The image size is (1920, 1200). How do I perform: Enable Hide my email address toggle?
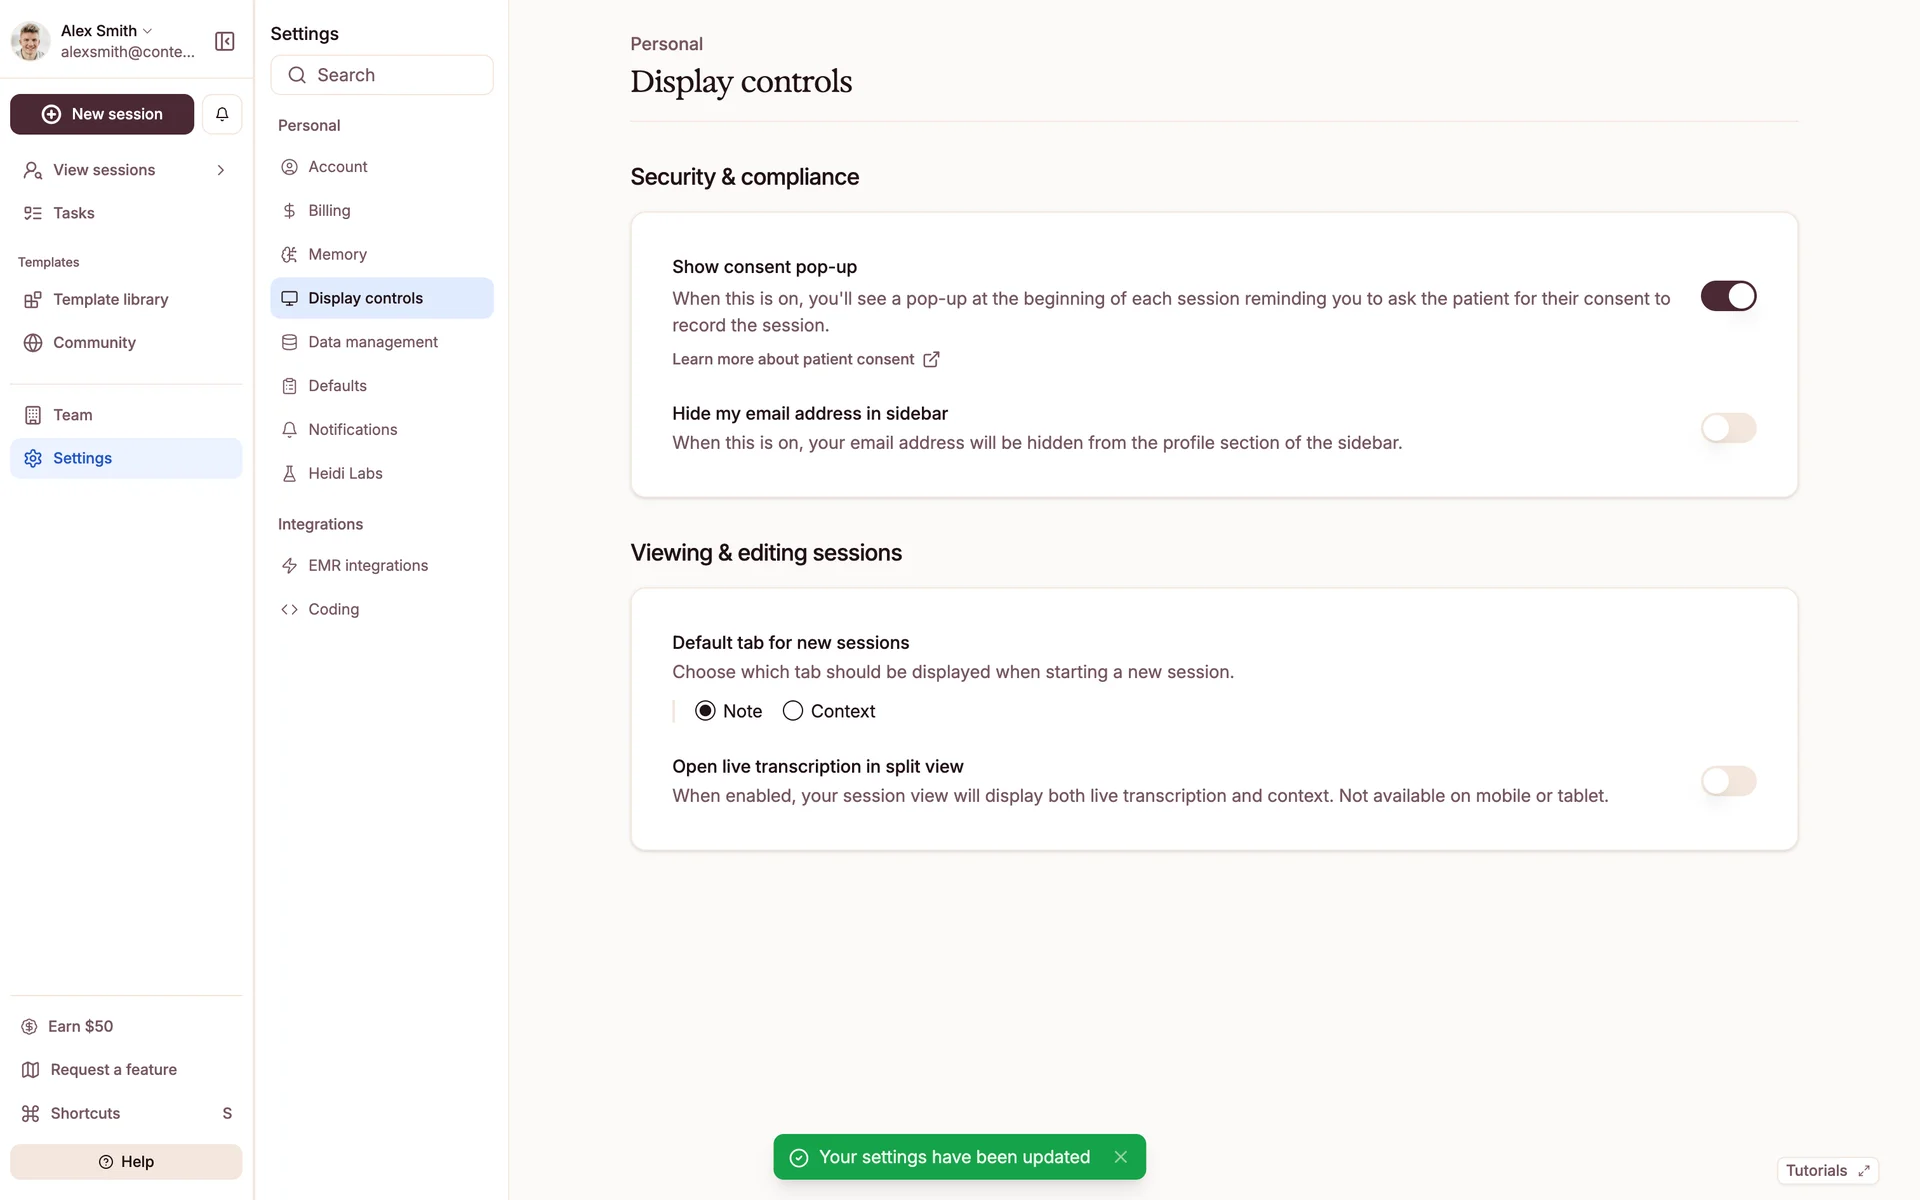click(x=1728, y=428)
